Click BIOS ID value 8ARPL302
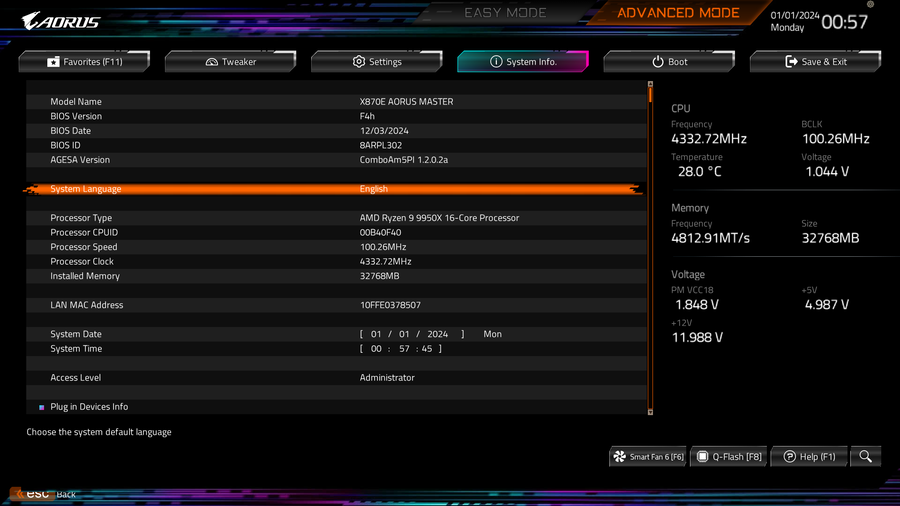 [x=381, y=145]
